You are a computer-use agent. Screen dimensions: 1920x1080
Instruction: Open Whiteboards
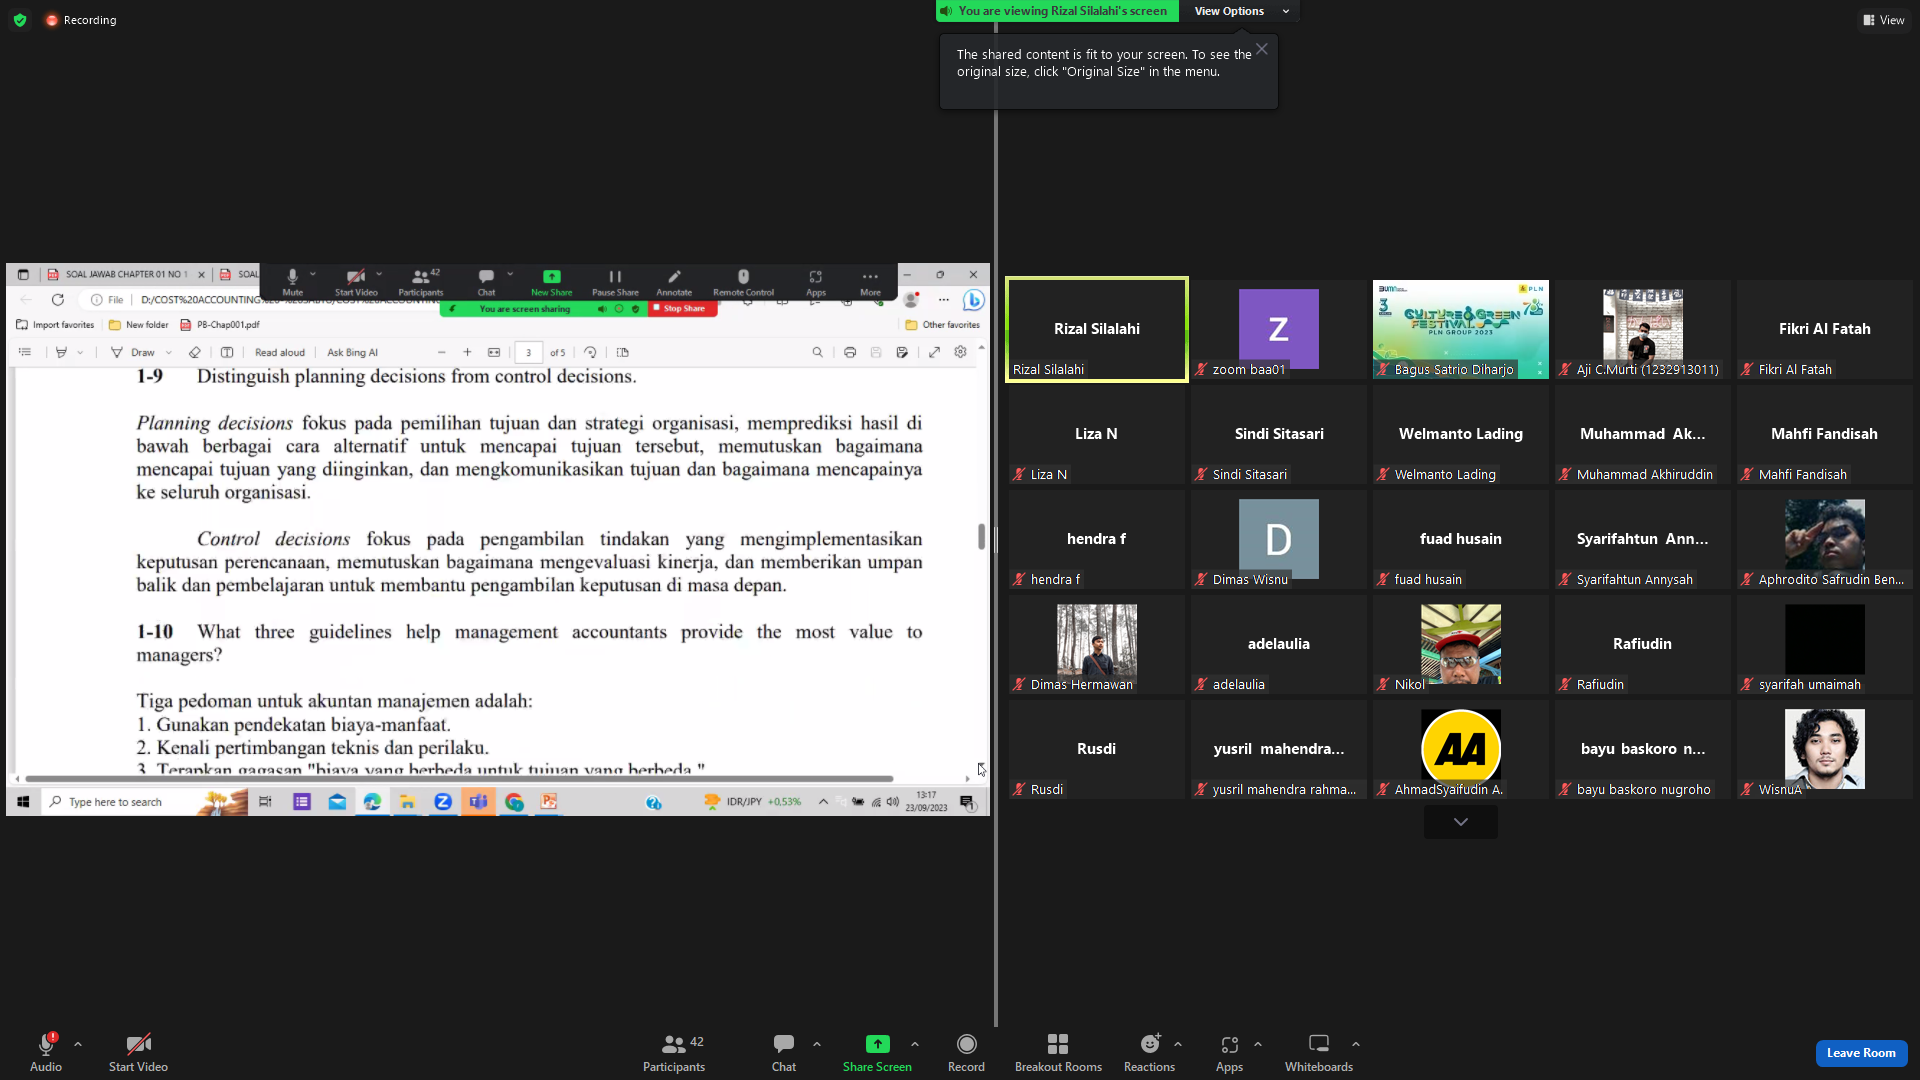click(1319, 1052)
